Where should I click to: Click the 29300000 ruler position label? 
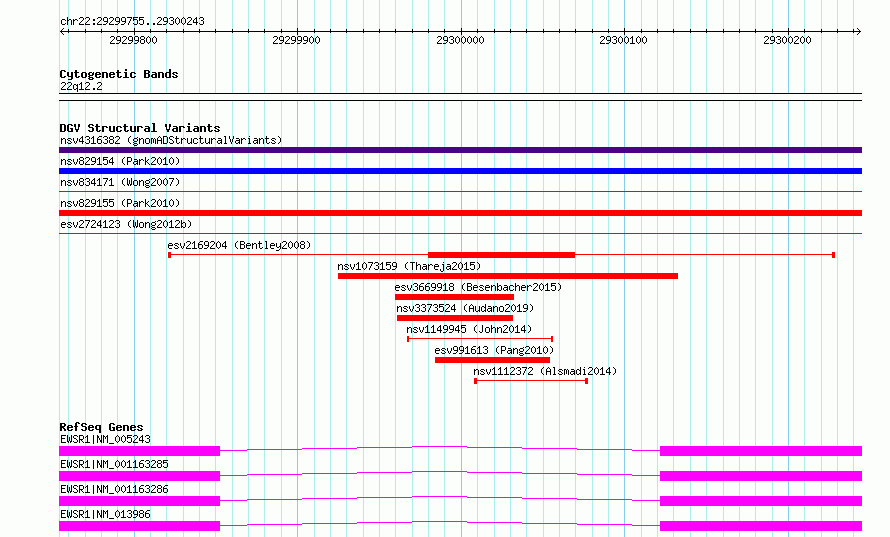click(x=460, y=40)
